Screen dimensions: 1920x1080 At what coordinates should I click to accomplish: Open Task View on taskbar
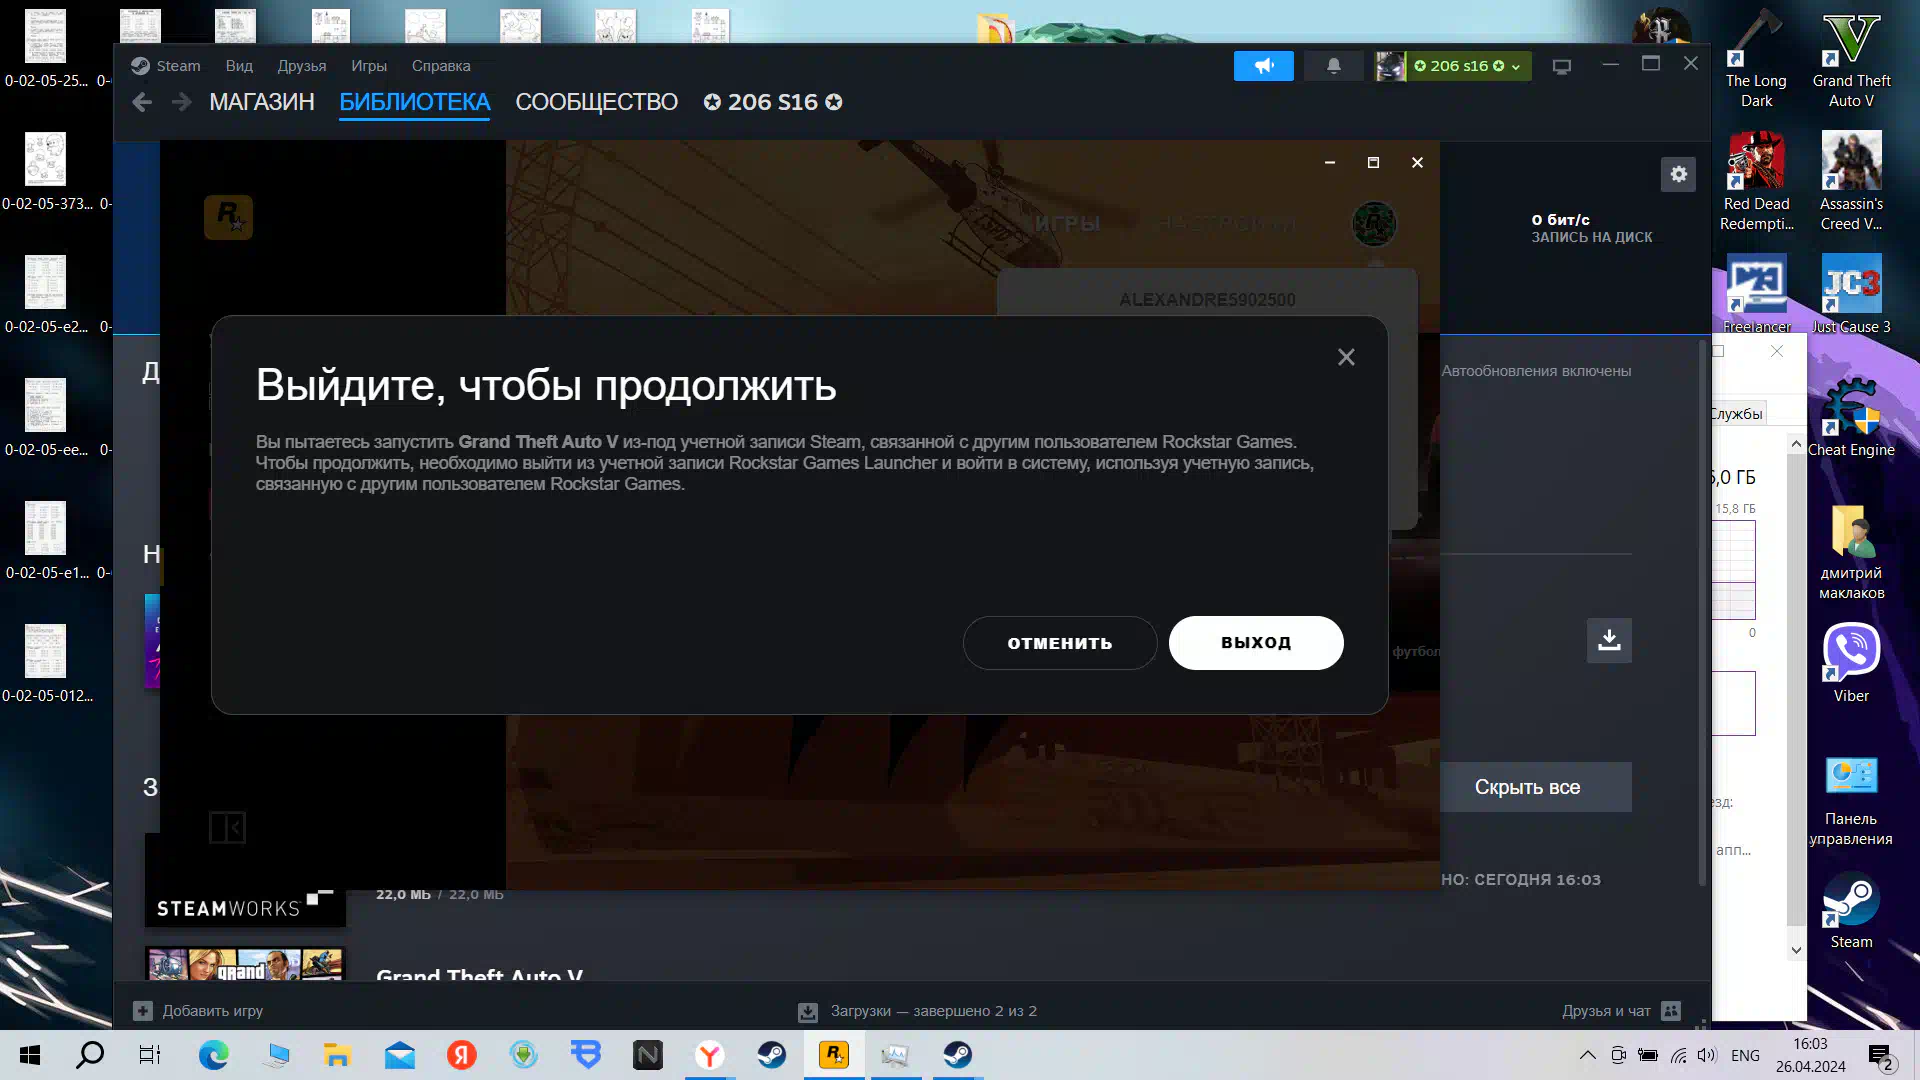150,1055
